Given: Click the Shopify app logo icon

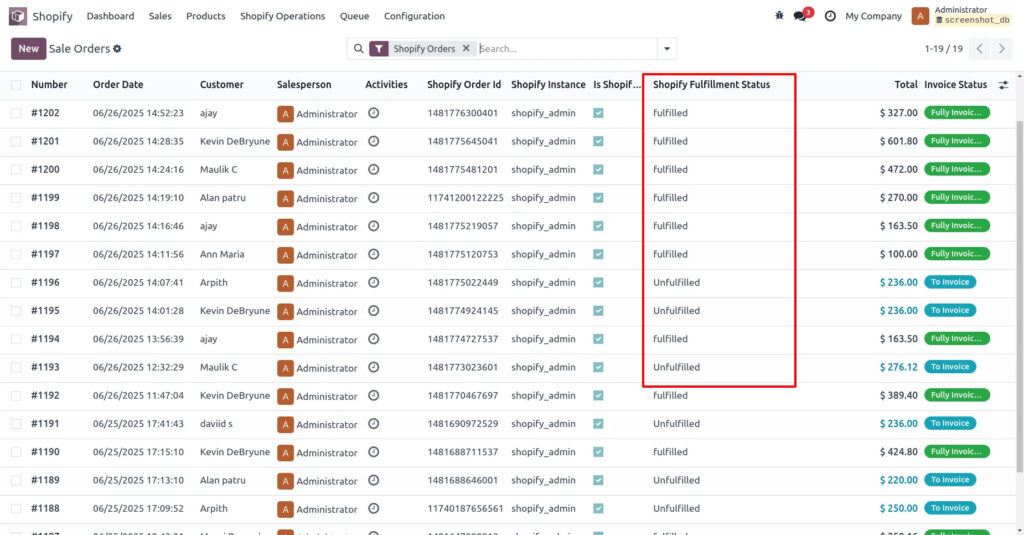Looking at the screenshot, I should 18,16.
